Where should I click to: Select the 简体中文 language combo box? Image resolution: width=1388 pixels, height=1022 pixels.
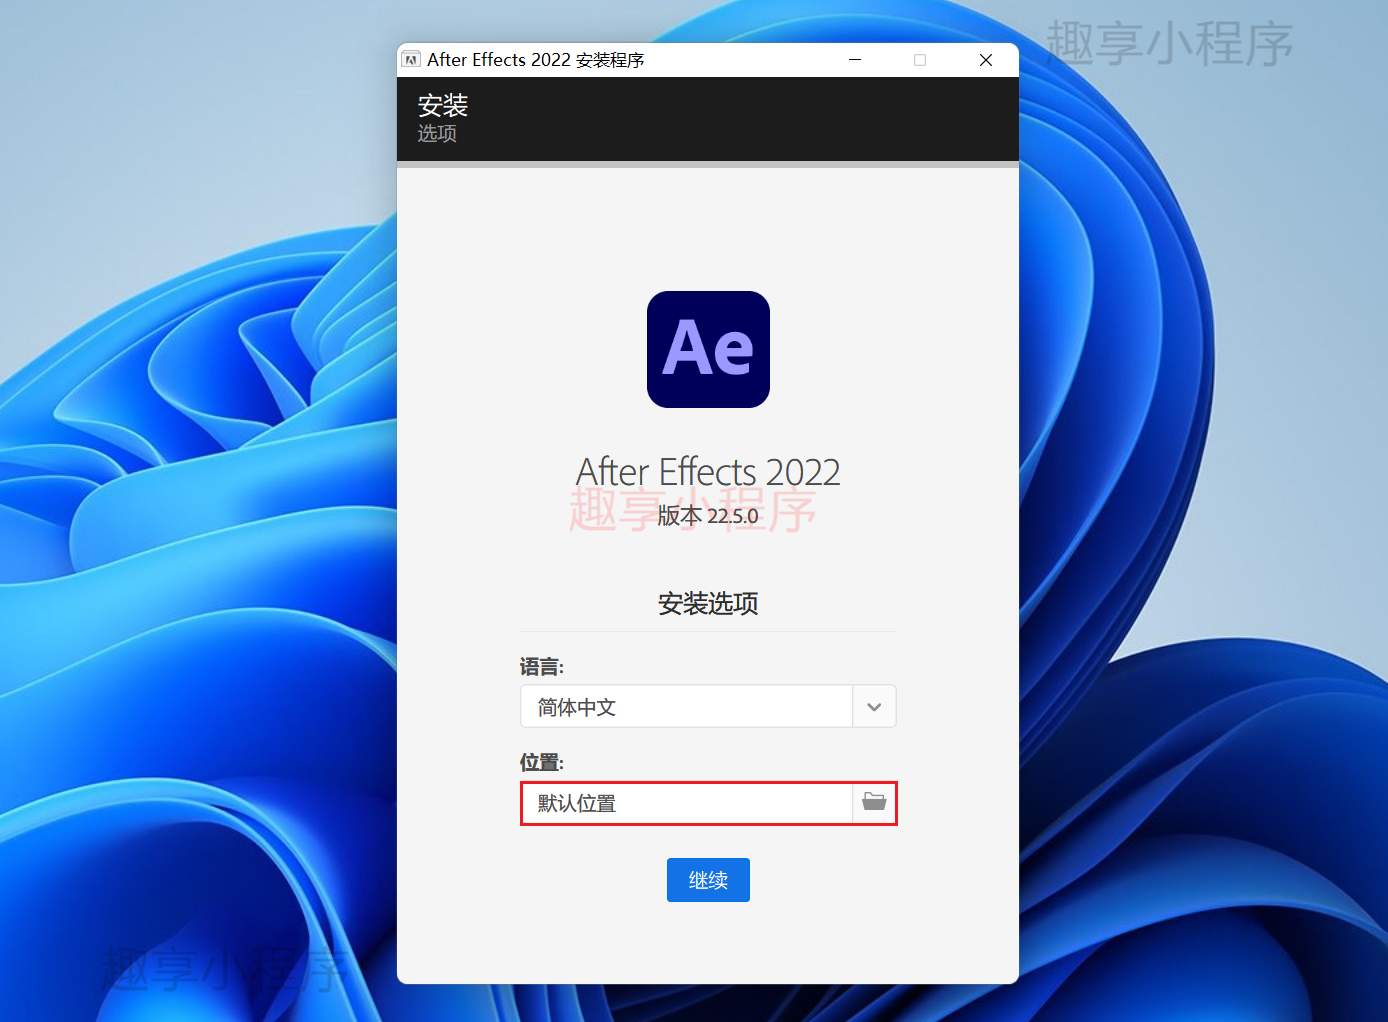708,707
